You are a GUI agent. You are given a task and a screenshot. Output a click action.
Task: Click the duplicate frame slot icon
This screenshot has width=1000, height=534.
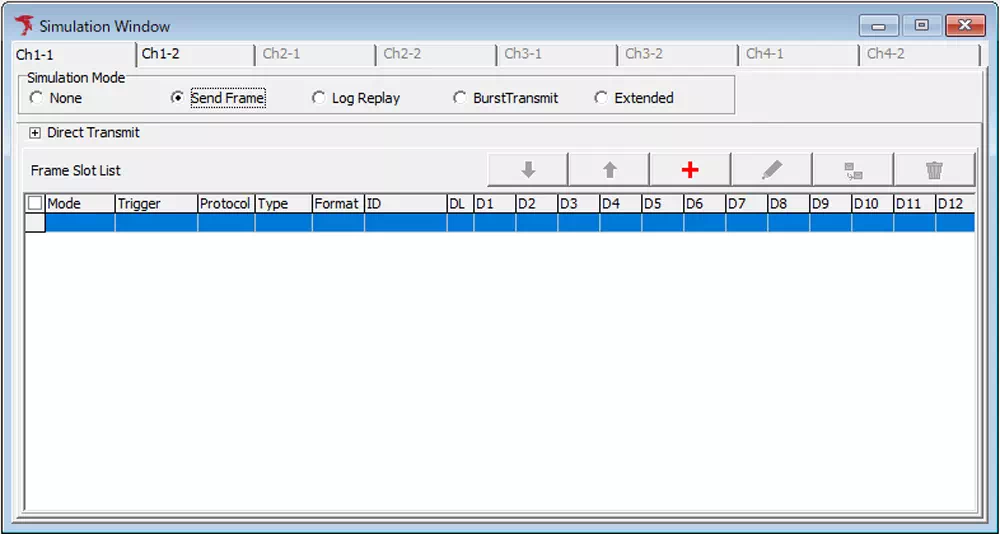[853, 170]
